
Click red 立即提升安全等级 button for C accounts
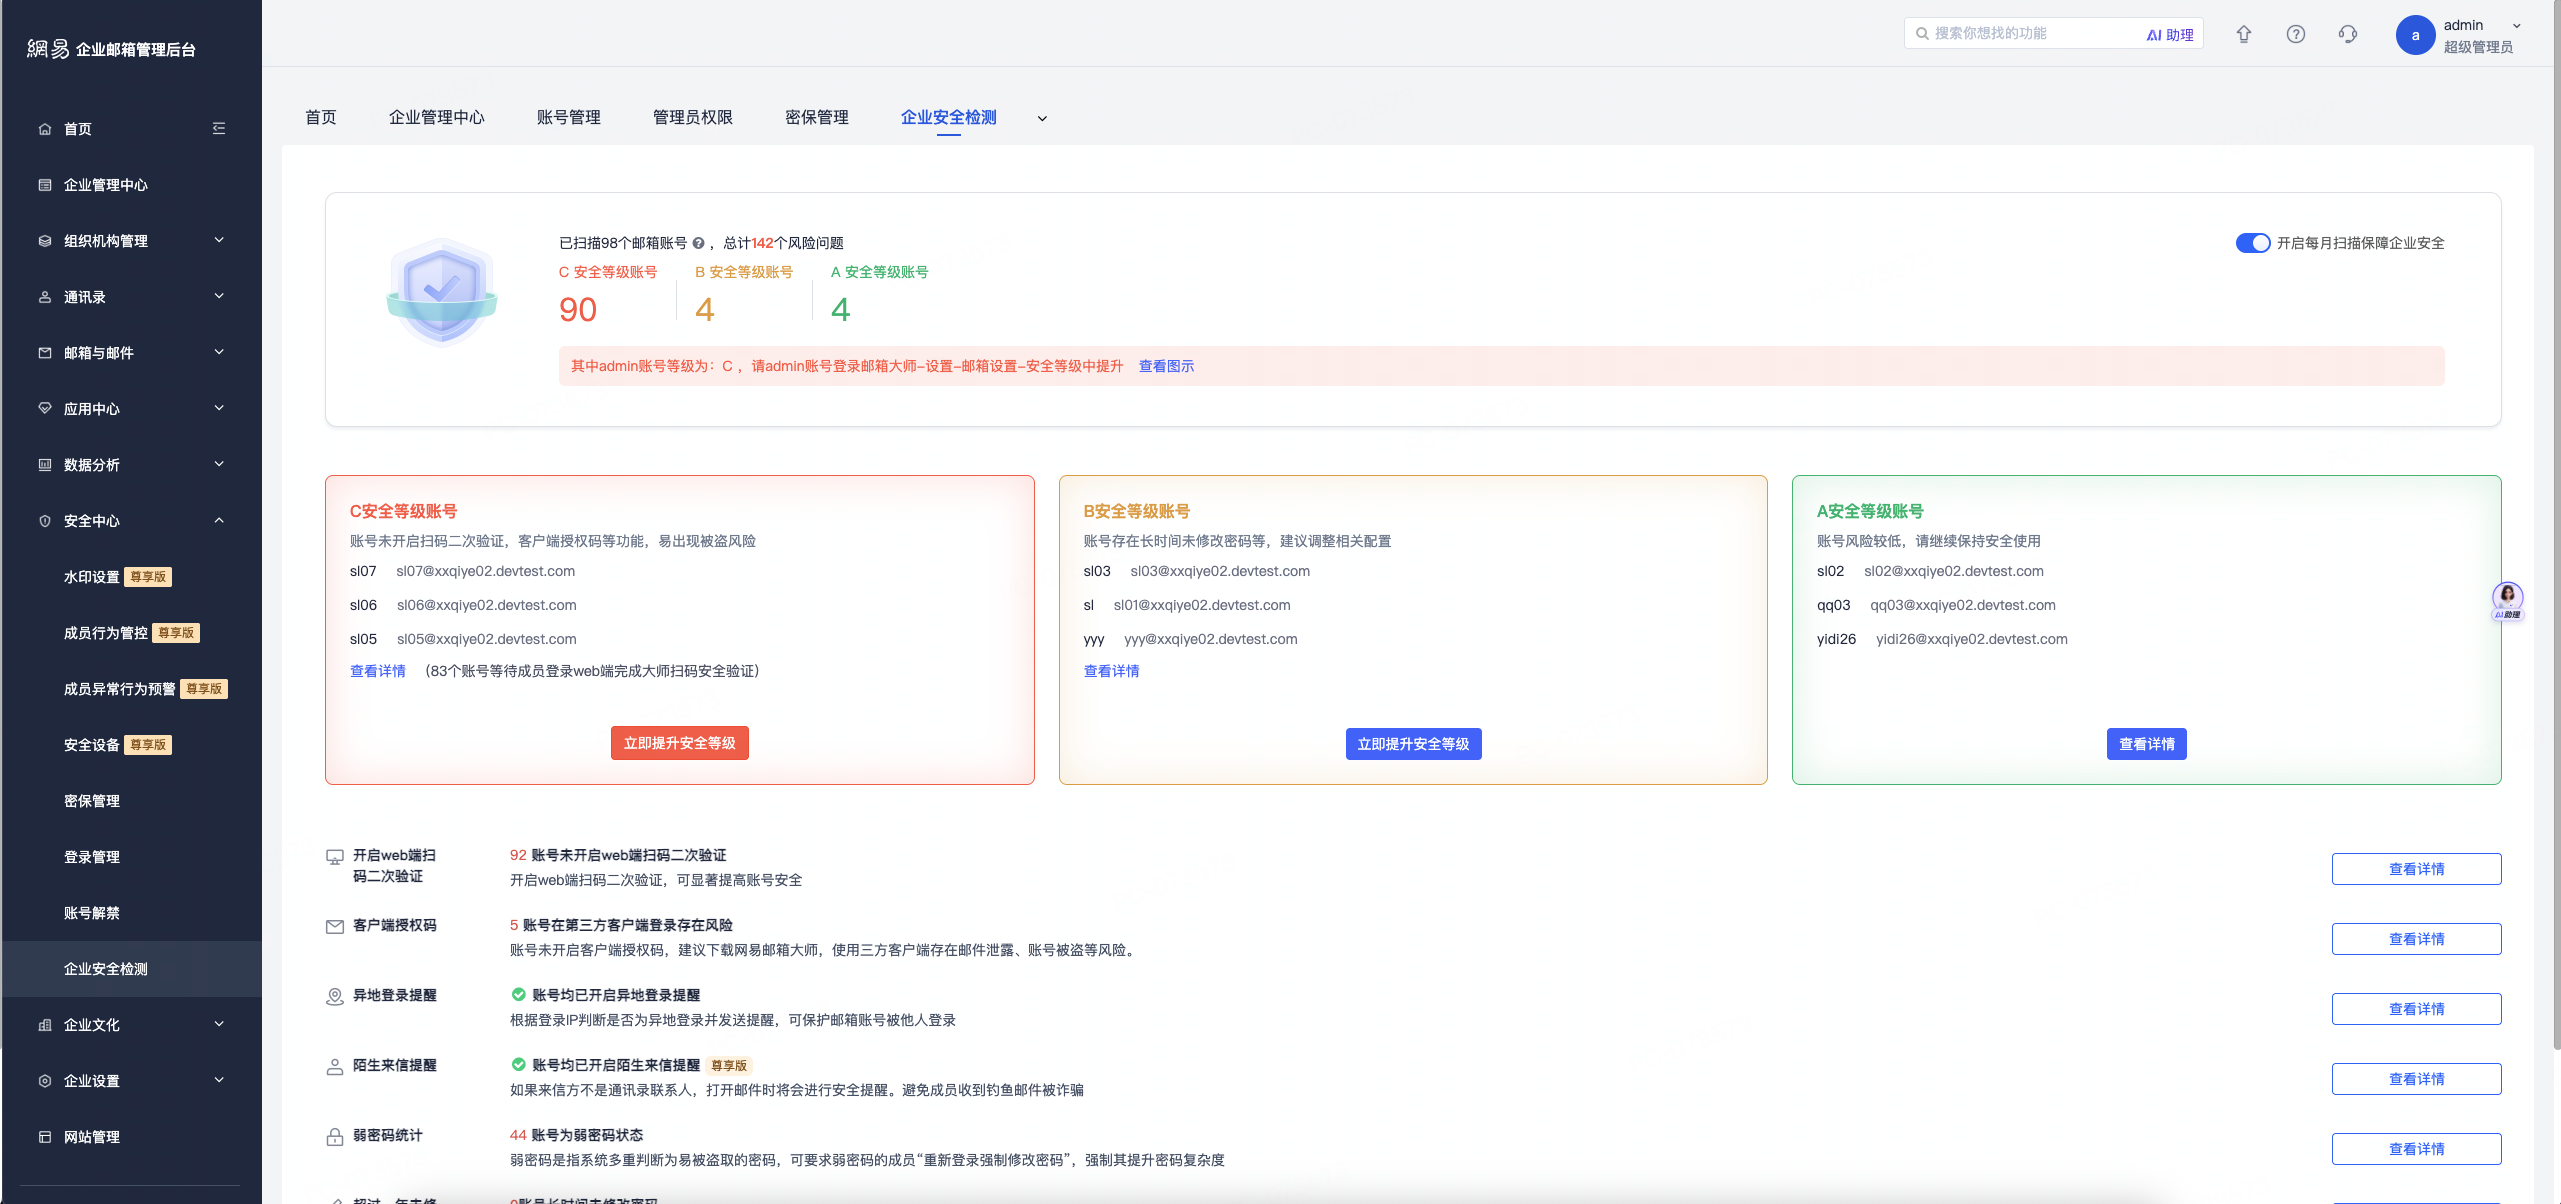click(679, 743)
